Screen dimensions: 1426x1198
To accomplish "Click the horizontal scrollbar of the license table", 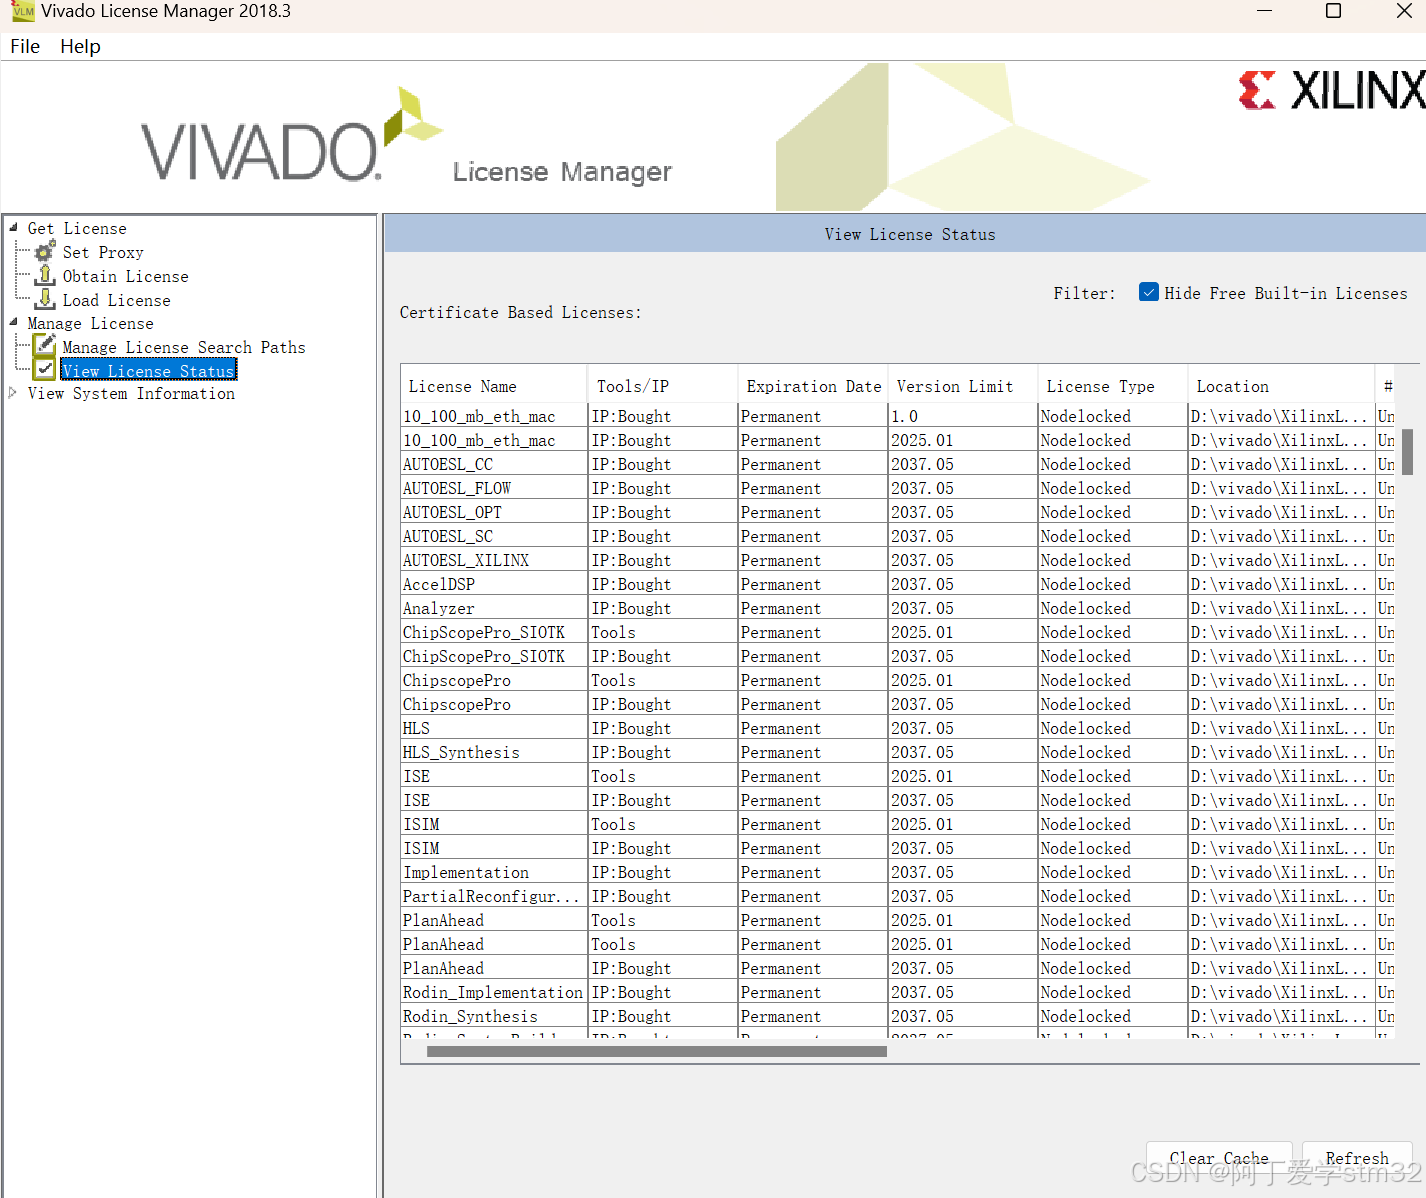I will pyautogui.click(x=657, y=1051).
